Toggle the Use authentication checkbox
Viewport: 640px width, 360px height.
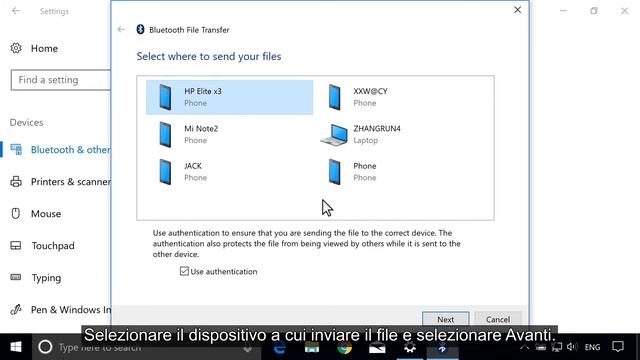pos(184,271)
